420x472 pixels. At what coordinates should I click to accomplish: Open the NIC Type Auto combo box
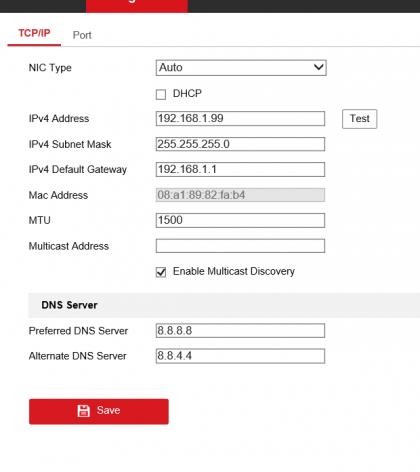(241, 68)
